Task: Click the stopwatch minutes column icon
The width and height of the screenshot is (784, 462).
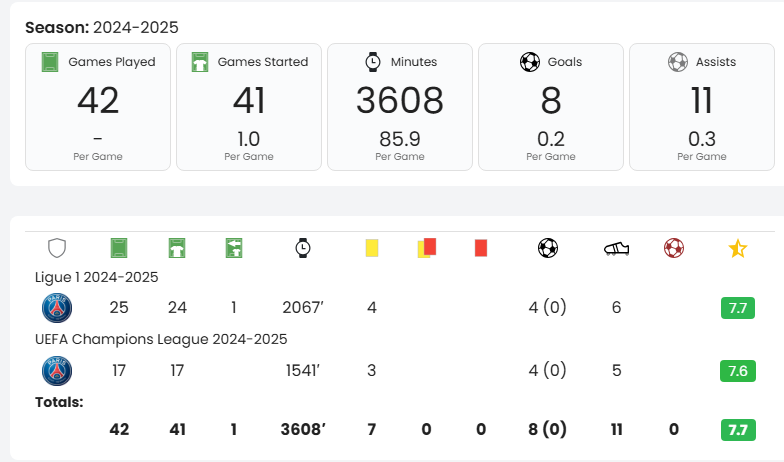Action: tap(303, 247)
